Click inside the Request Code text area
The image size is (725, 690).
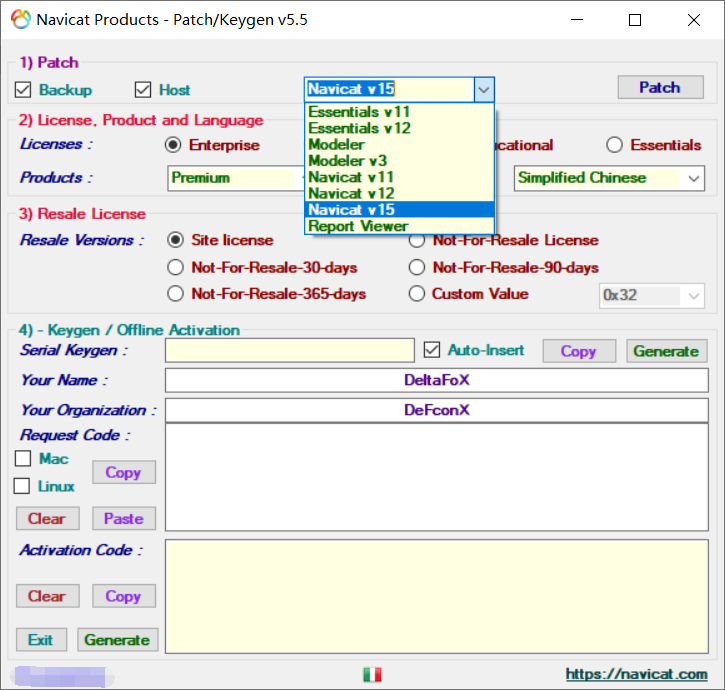(x=437, y=477)
